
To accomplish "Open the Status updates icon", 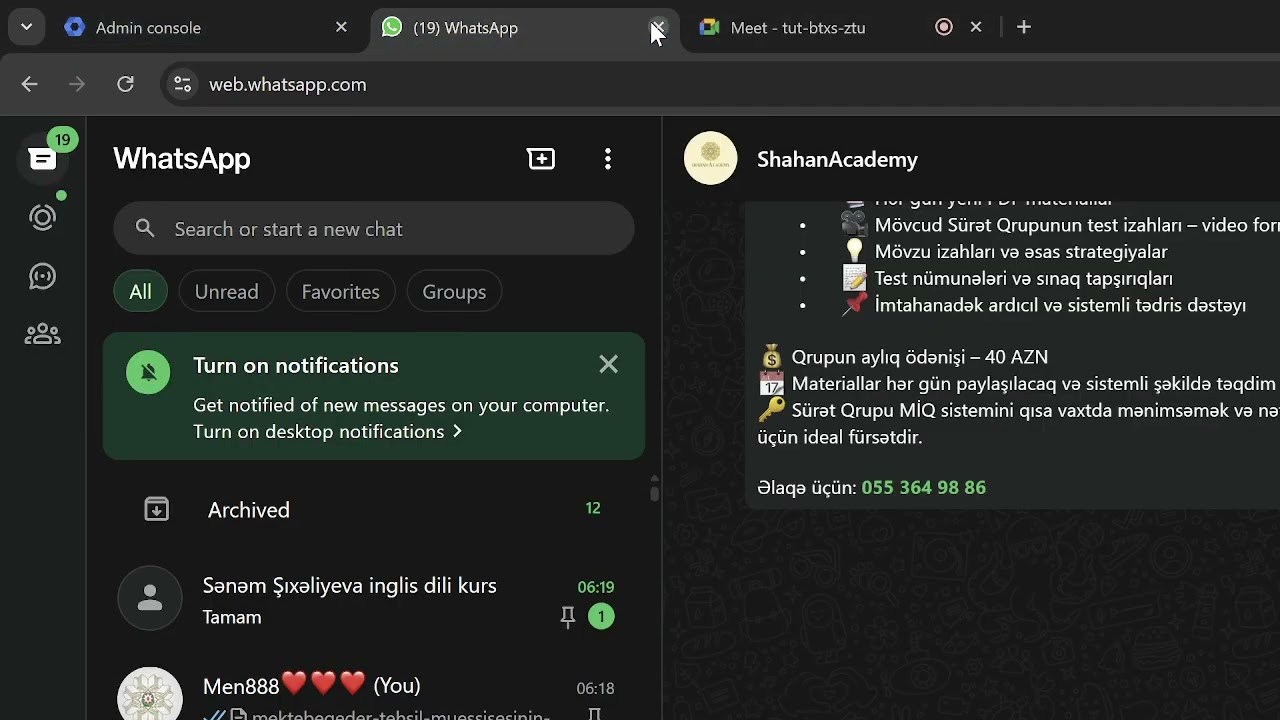I will (x=43, y=217).
